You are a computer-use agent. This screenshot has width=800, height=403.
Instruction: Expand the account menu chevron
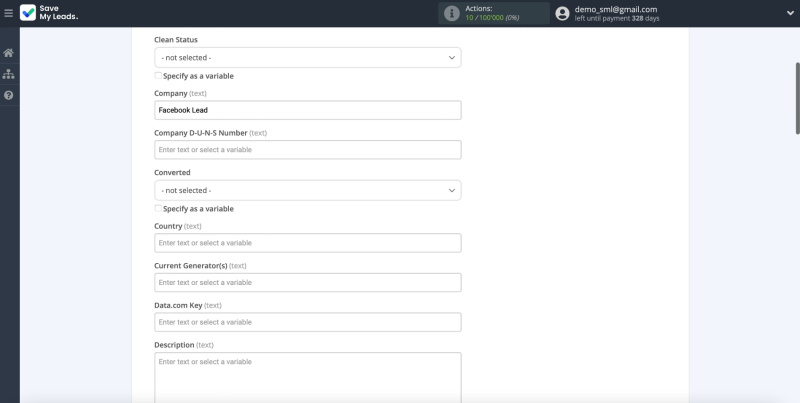(x=790, y=13)
